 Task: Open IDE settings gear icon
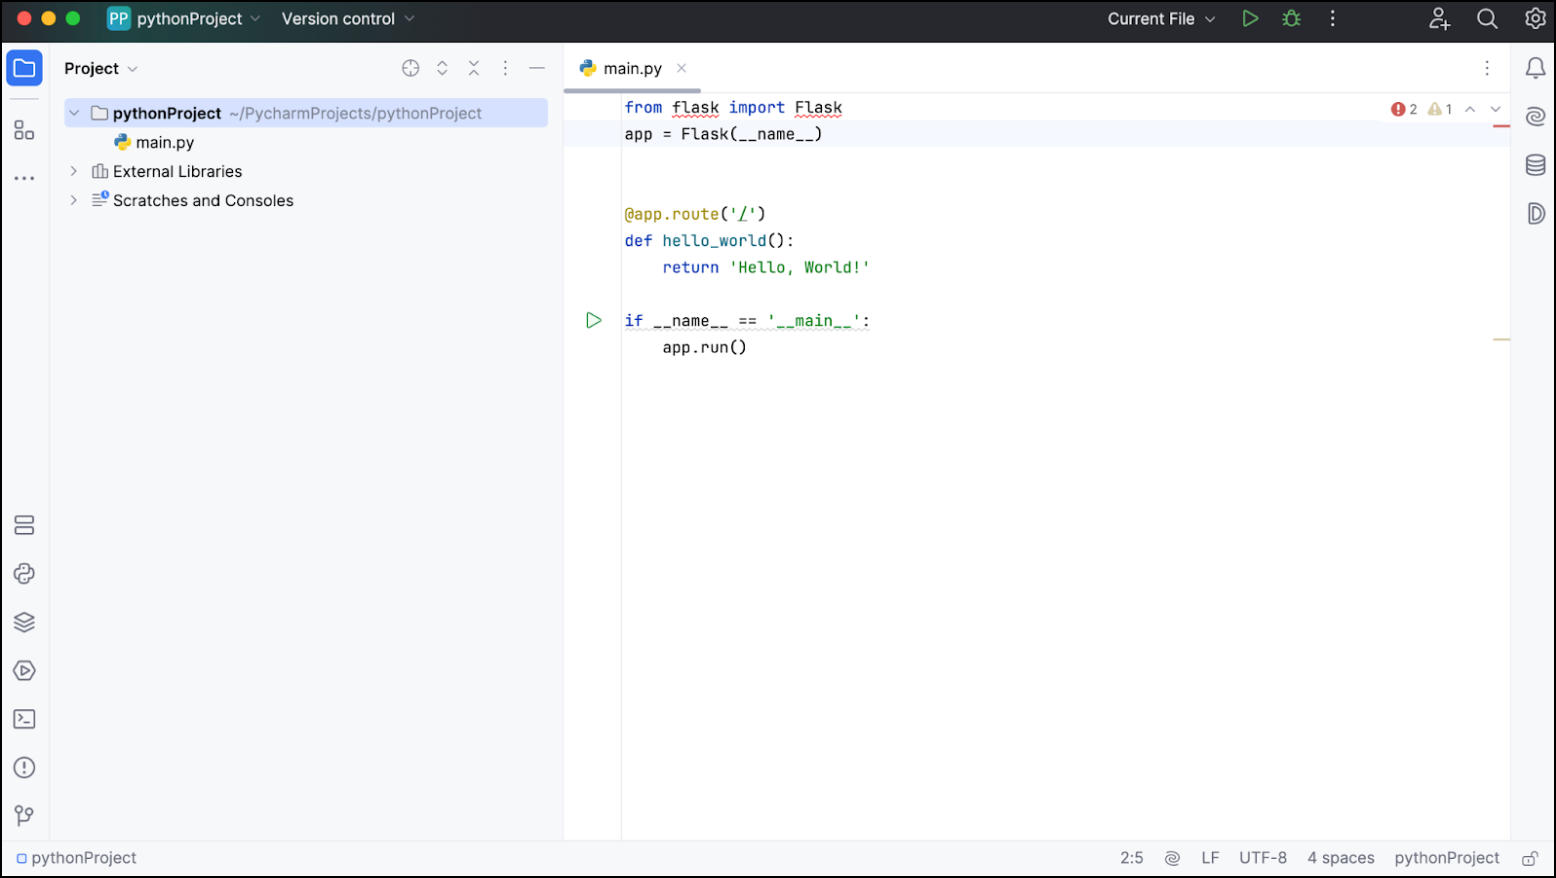coord(1535,18)
